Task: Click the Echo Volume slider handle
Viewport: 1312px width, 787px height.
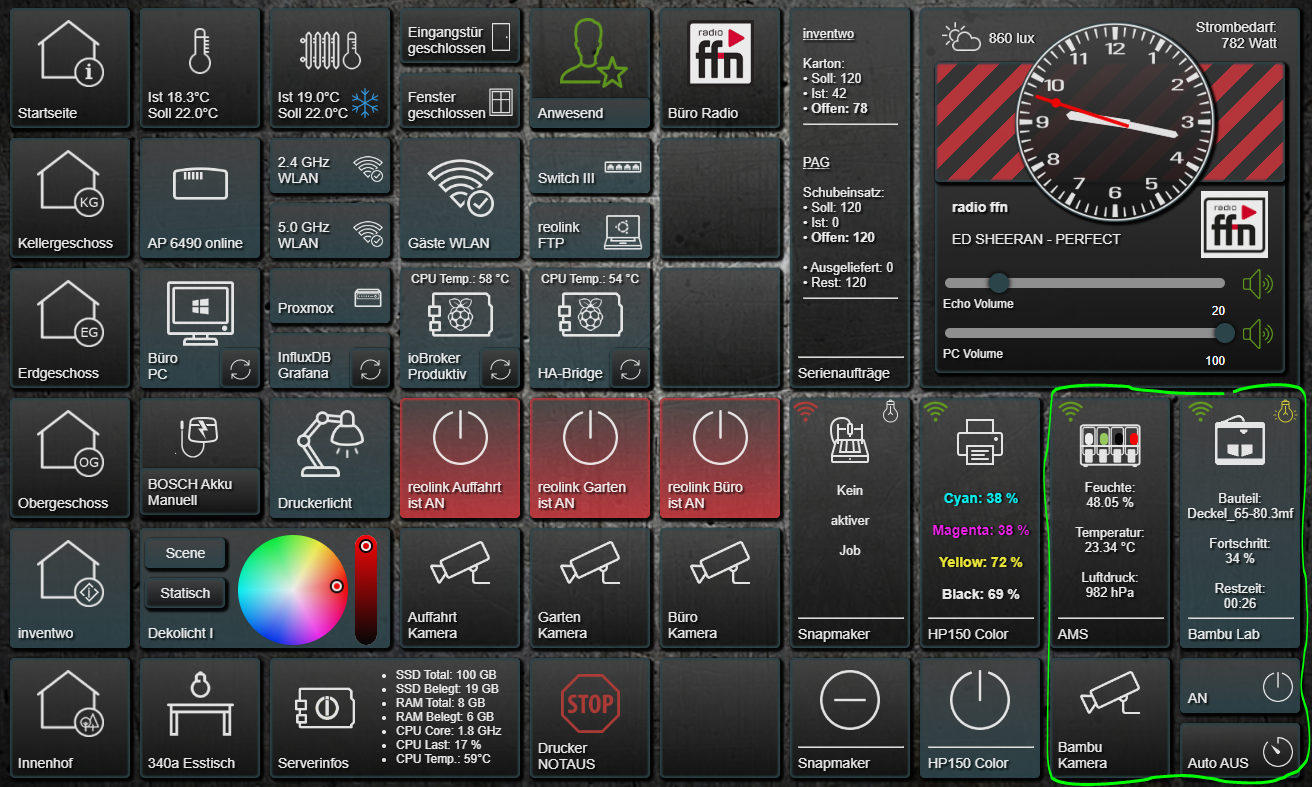Action: point(998,283)
